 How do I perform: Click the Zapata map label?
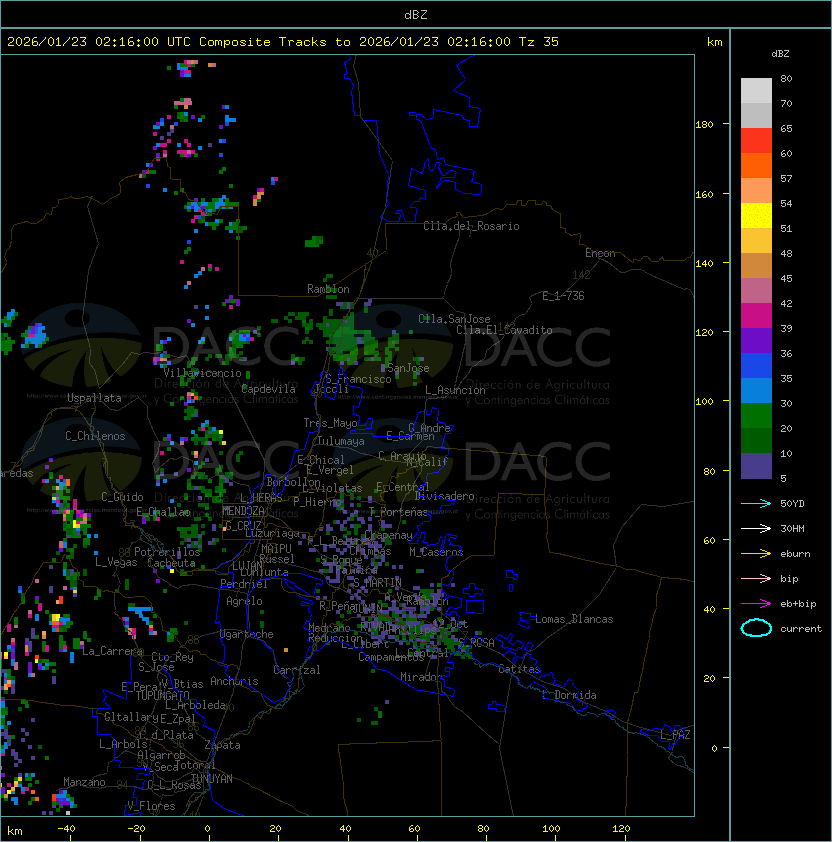click(222, 745)
